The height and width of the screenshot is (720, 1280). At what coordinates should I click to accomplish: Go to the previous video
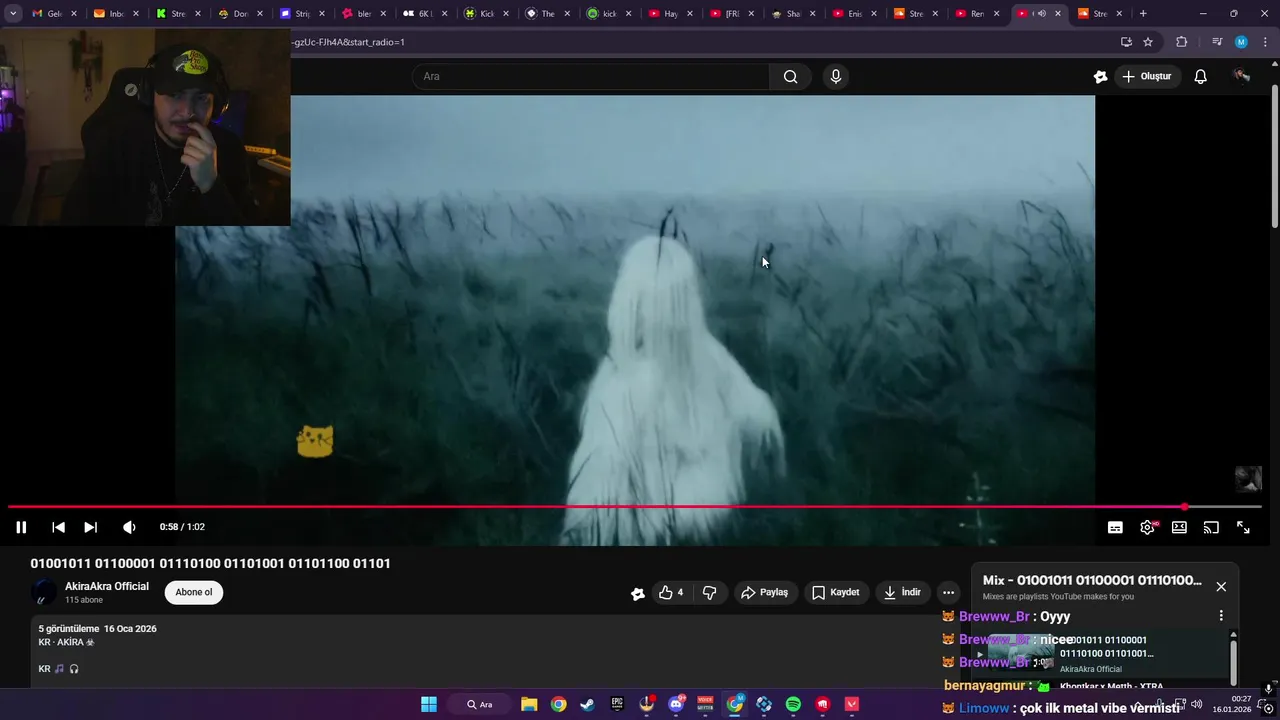coord(58,527)
